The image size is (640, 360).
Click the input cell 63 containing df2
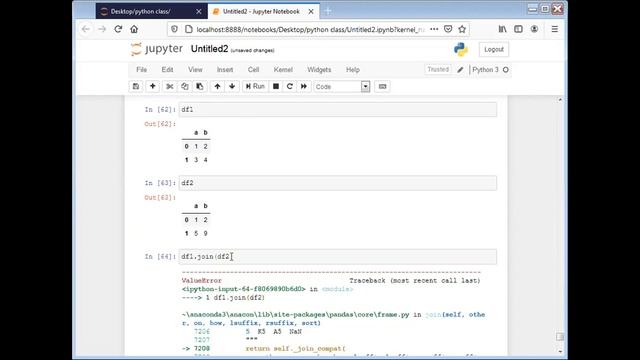[x=338, y=183]
